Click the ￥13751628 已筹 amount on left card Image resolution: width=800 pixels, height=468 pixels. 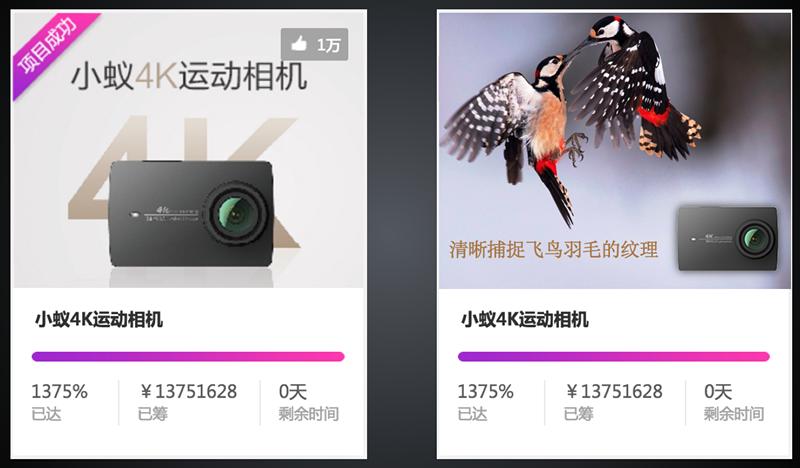[x=188, y=402]
